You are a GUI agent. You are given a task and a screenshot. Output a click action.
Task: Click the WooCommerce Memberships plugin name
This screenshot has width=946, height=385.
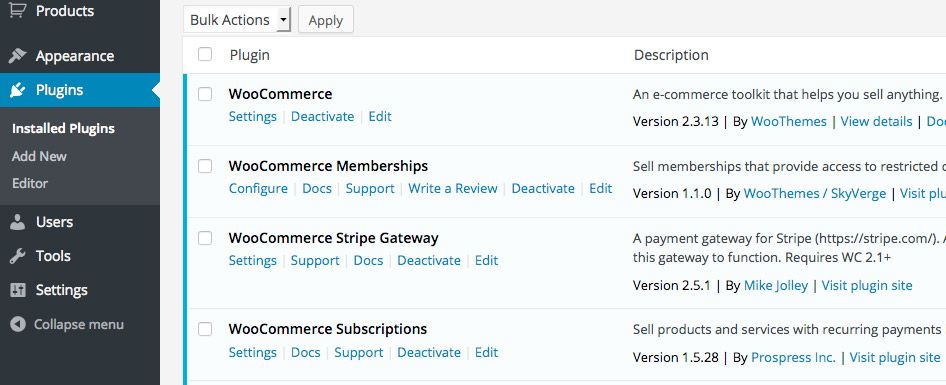click(x=328, y=166)
